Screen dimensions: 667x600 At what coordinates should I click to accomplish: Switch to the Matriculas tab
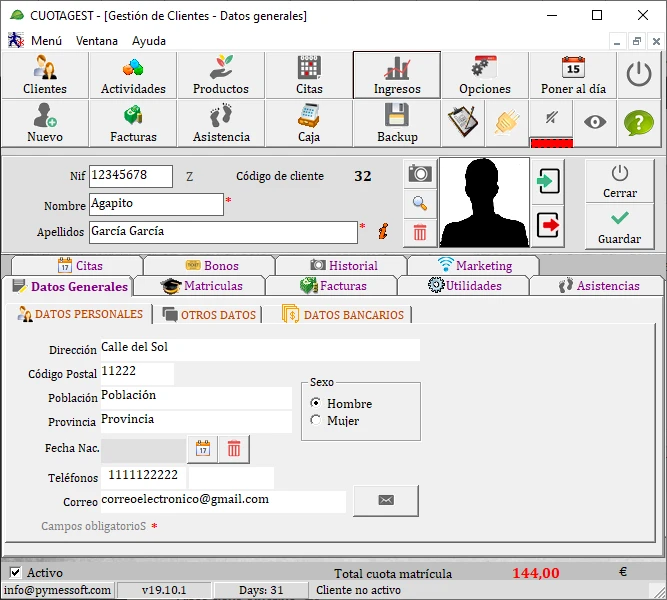[x=200, y=286]
